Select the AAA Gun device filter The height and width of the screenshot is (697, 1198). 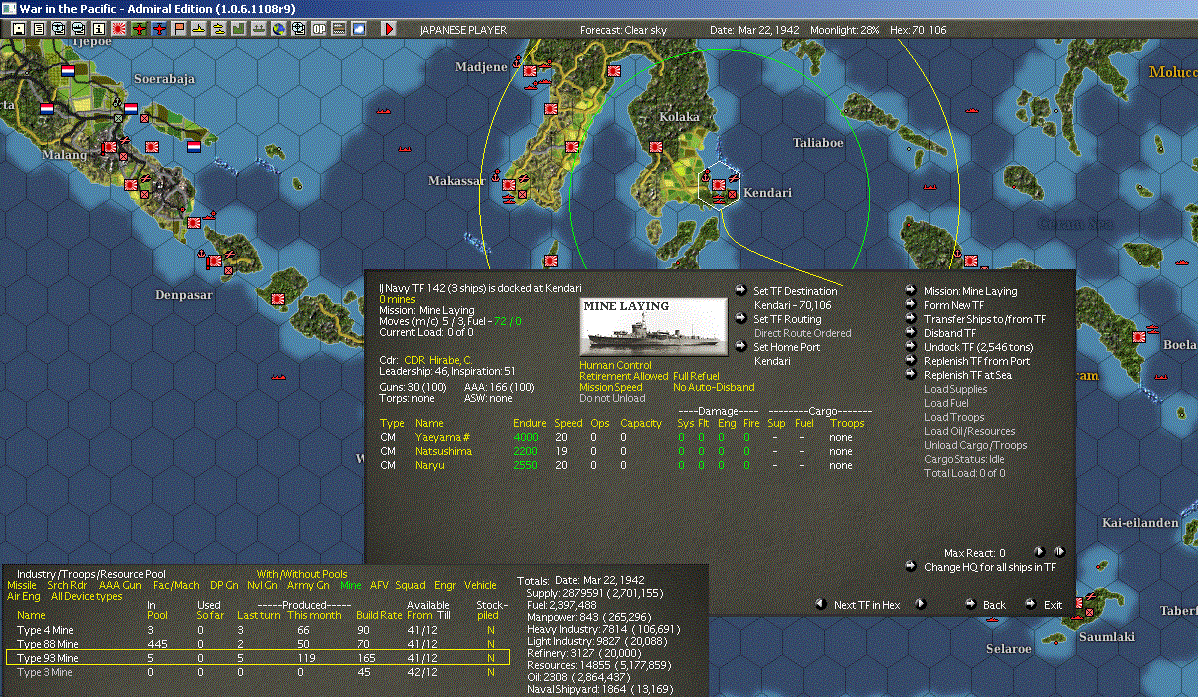tap(120, 585)
